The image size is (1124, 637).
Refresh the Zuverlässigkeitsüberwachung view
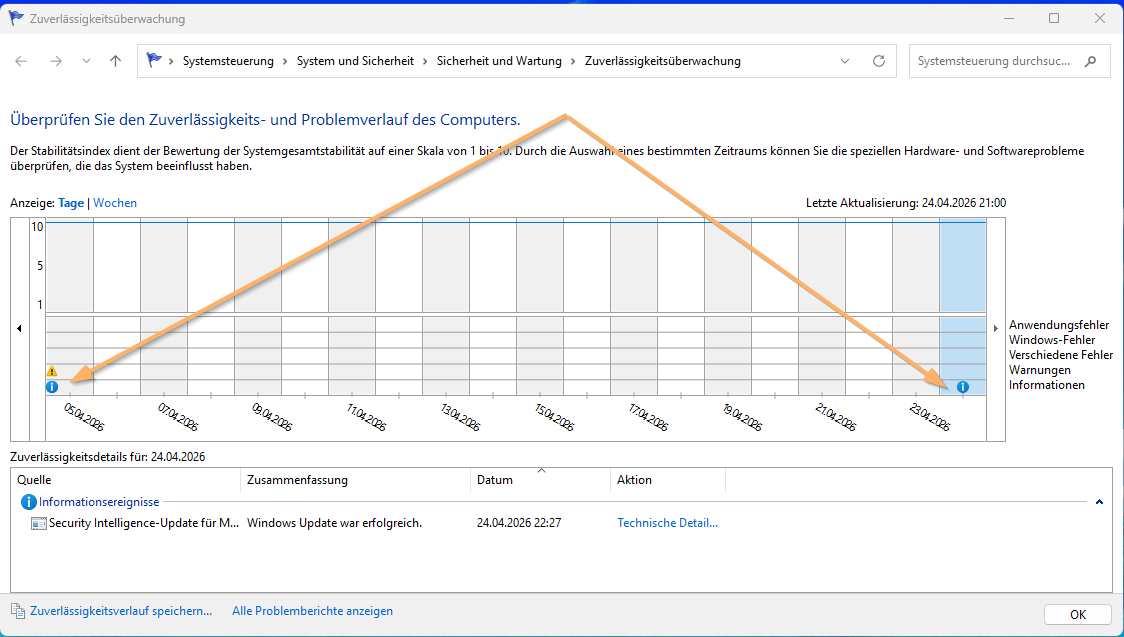879,62
